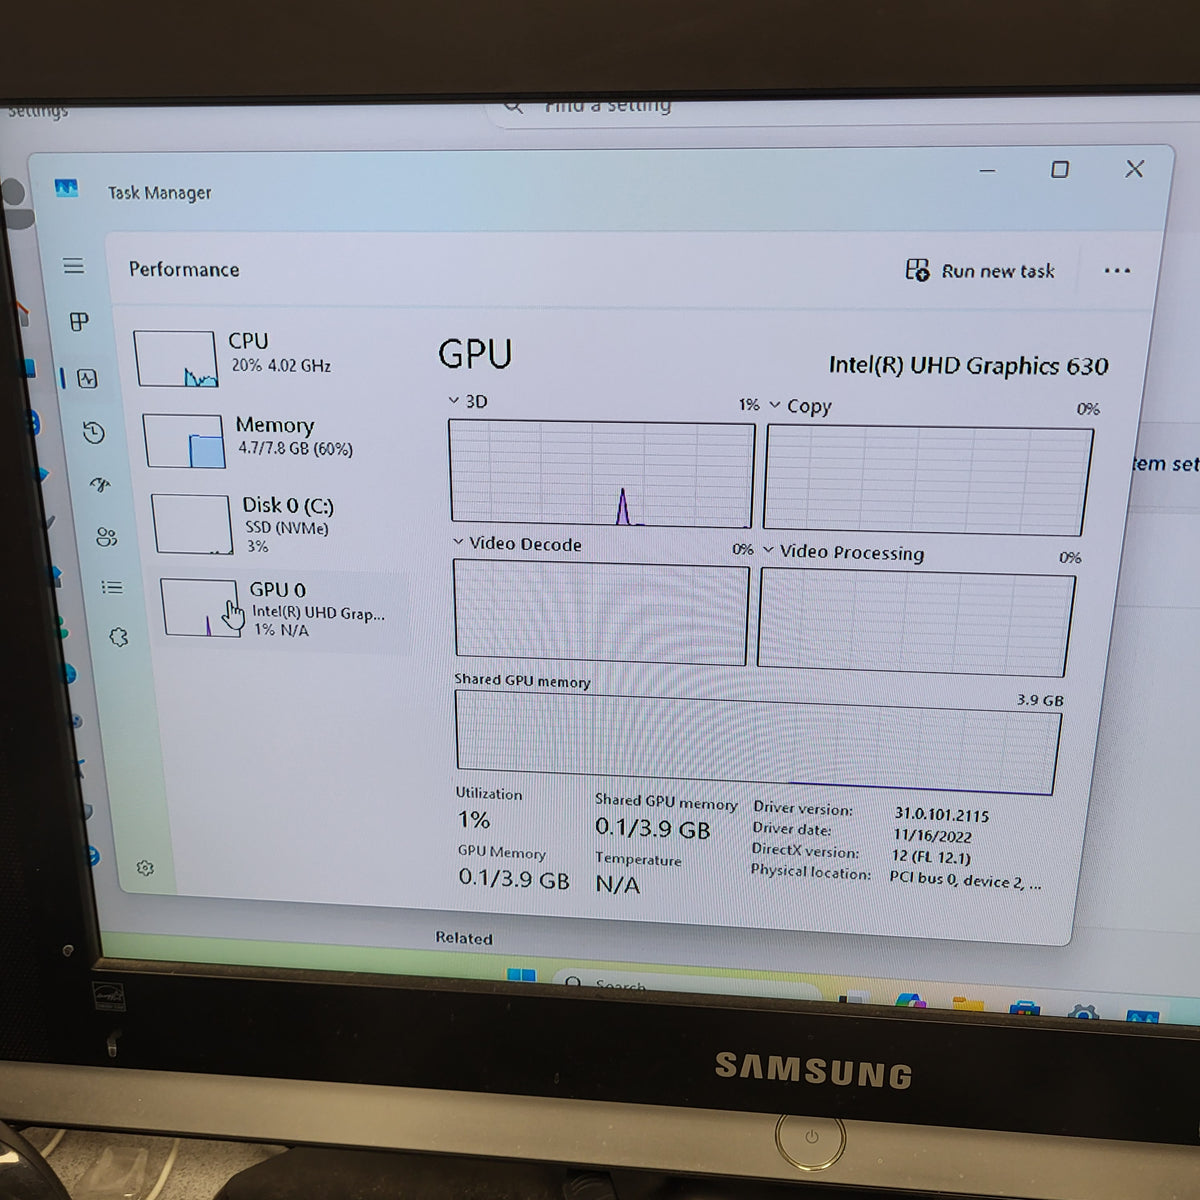
Task: Open the Services puzzle-piece sidebar icon
Action: point(119,637)
